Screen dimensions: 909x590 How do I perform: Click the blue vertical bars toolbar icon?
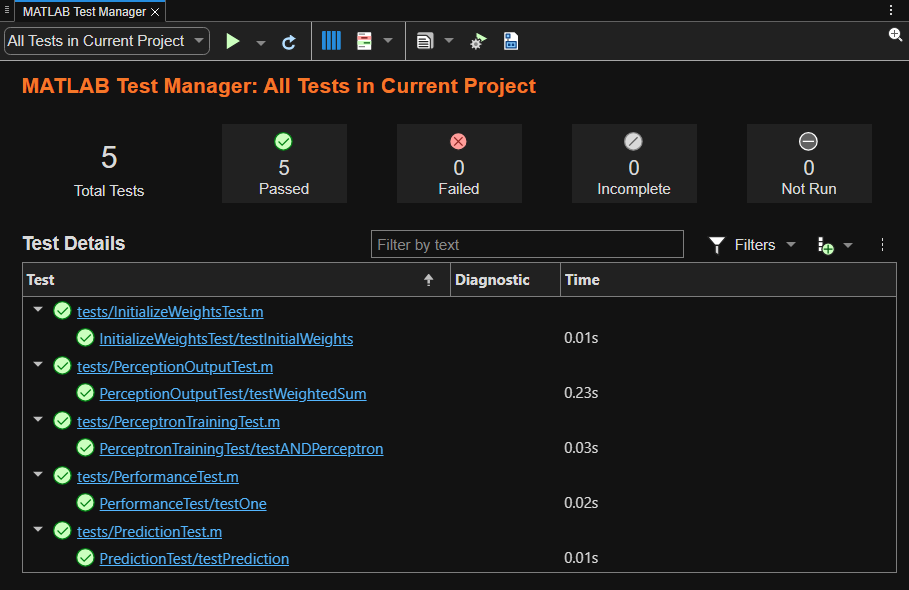(331, 41)
